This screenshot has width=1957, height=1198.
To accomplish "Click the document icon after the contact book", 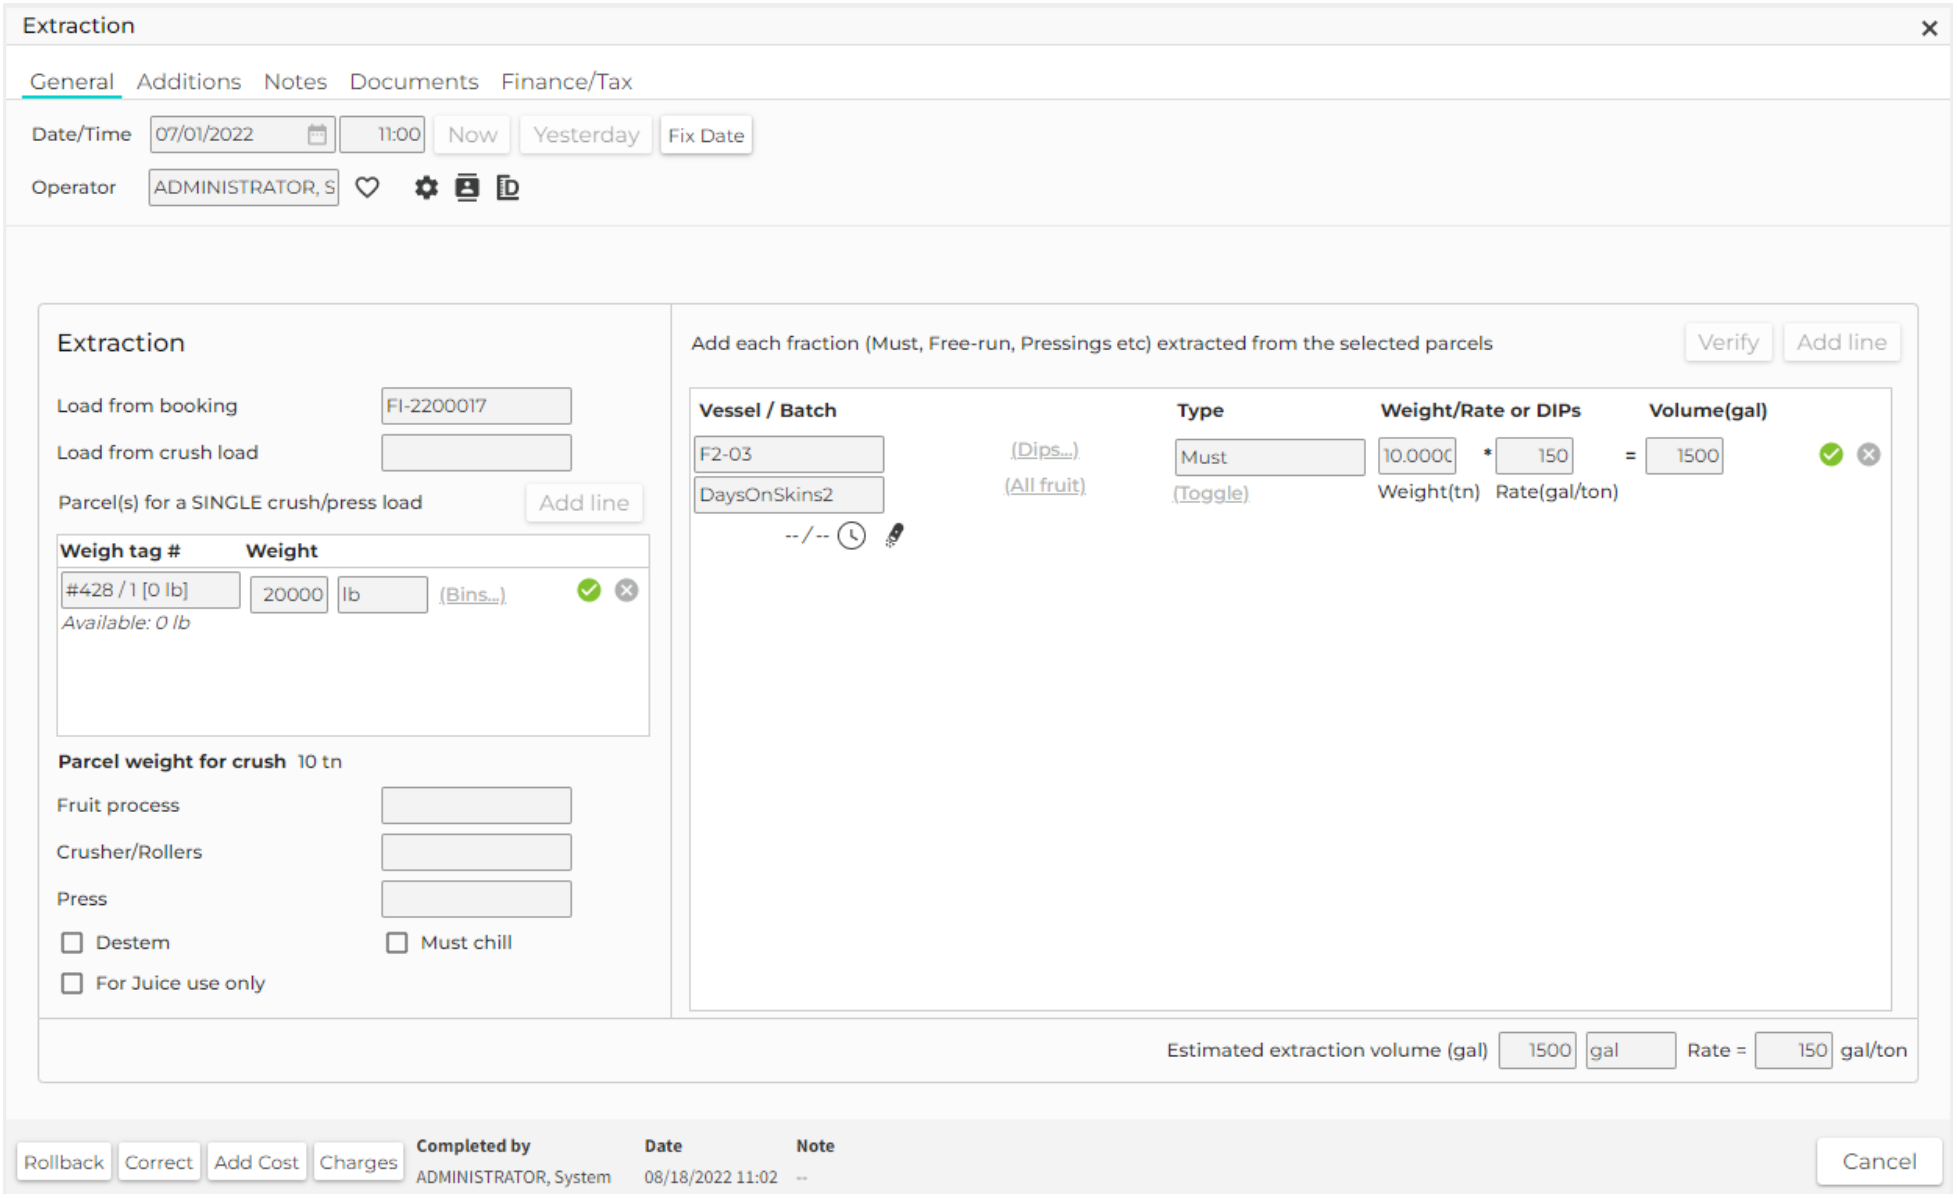I will pyautogui.click(x=508, y=188).
